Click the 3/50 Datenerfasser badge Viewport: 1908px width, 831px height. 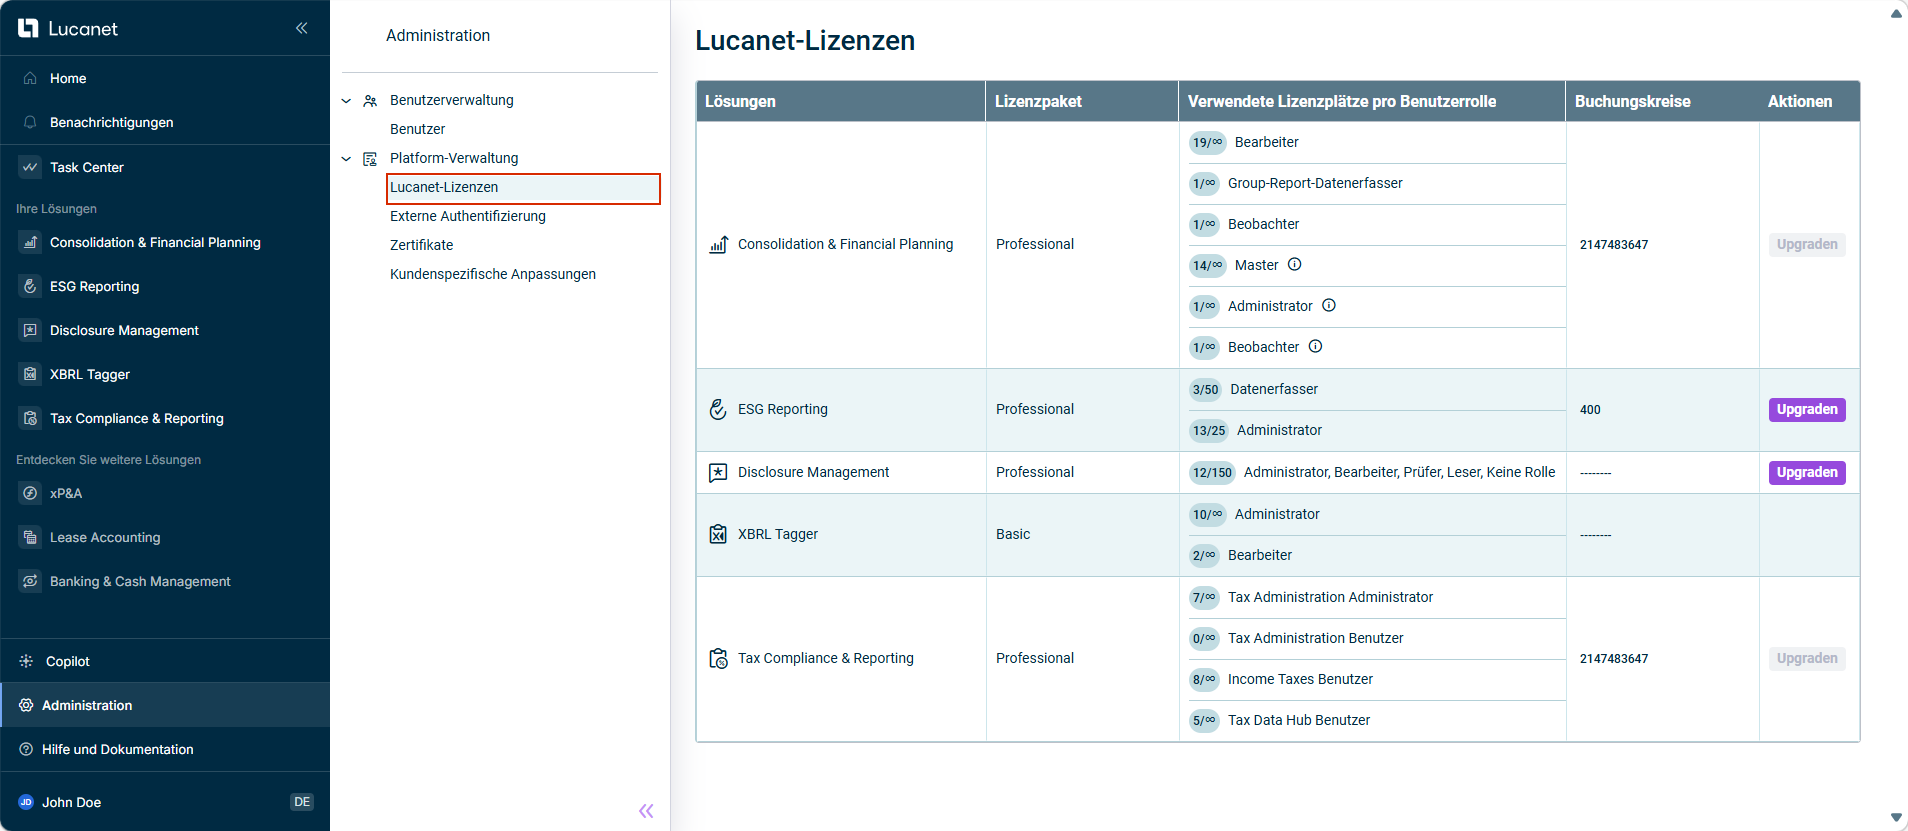tap(1206, 389)
